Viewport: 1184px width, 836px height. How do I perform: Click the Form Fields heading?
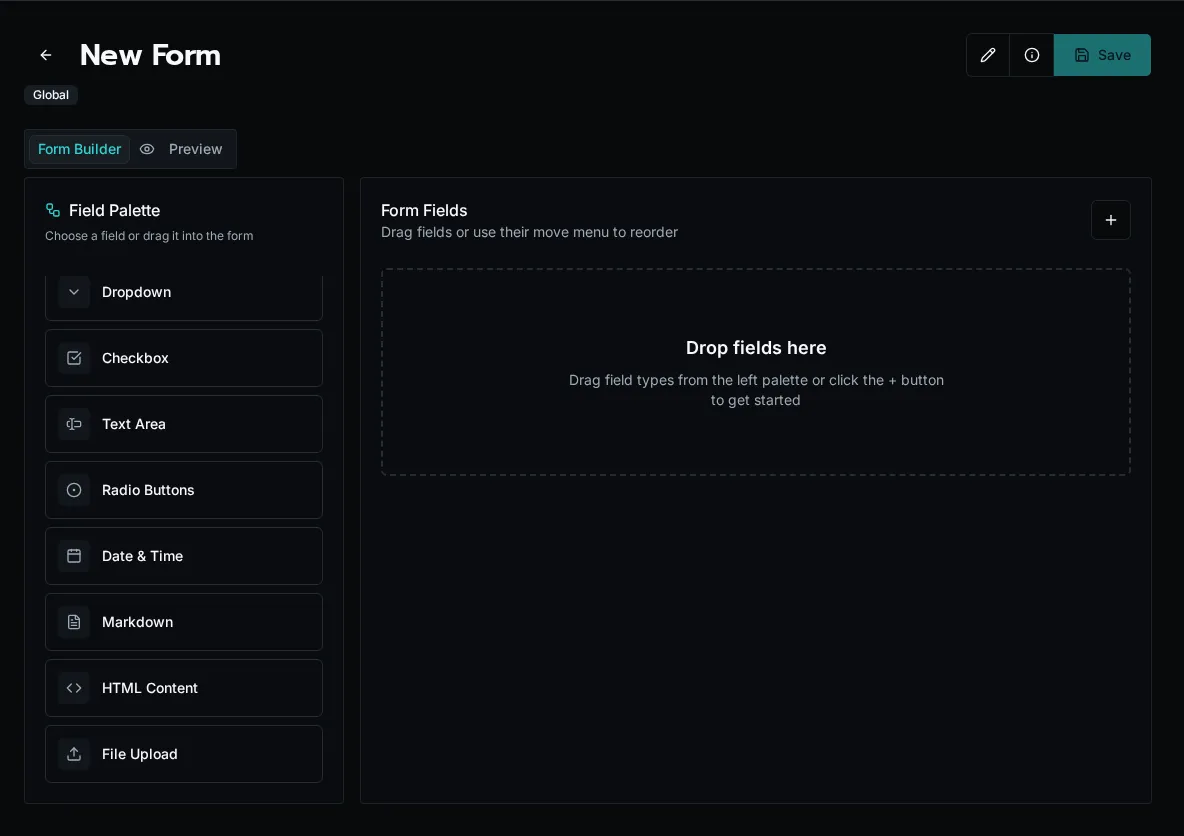point(424,211)
